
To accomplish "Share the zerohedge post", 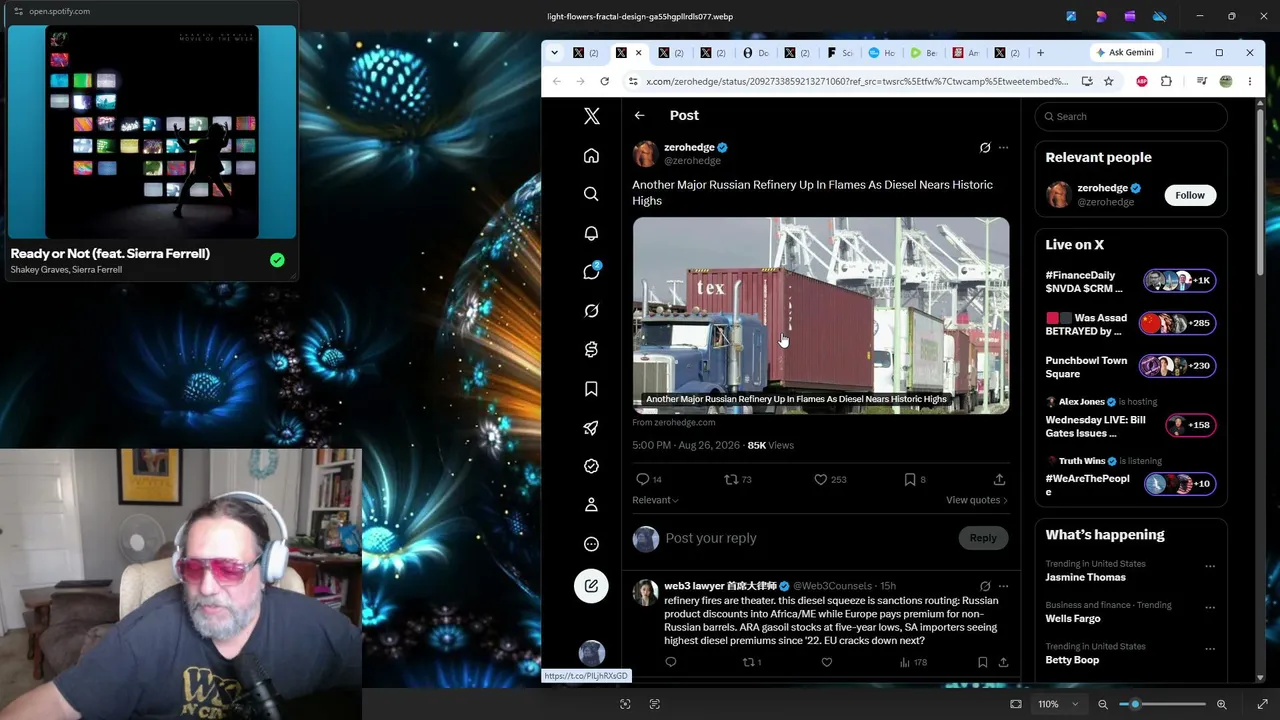I will pos(999,480).
